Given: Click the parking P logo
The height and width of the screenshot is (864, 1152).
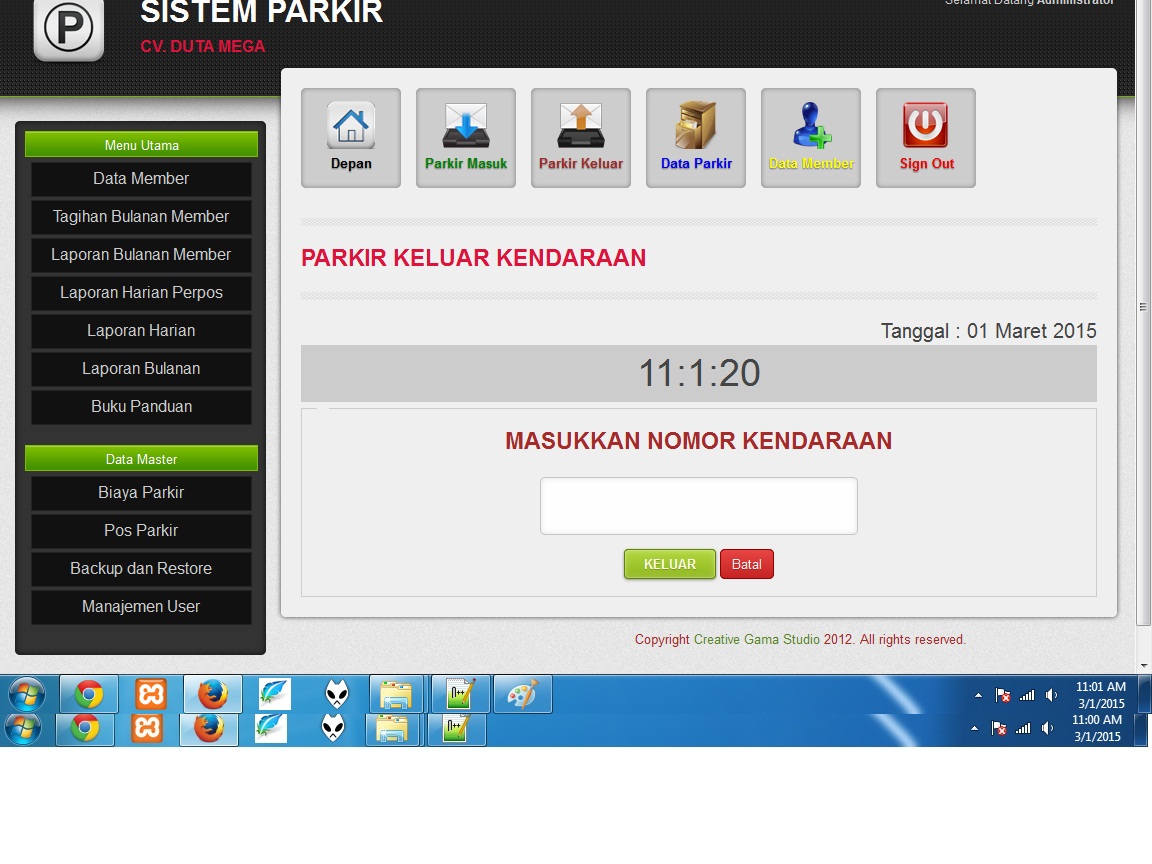Looking at the screenshot, I should (x=68, y=29).
